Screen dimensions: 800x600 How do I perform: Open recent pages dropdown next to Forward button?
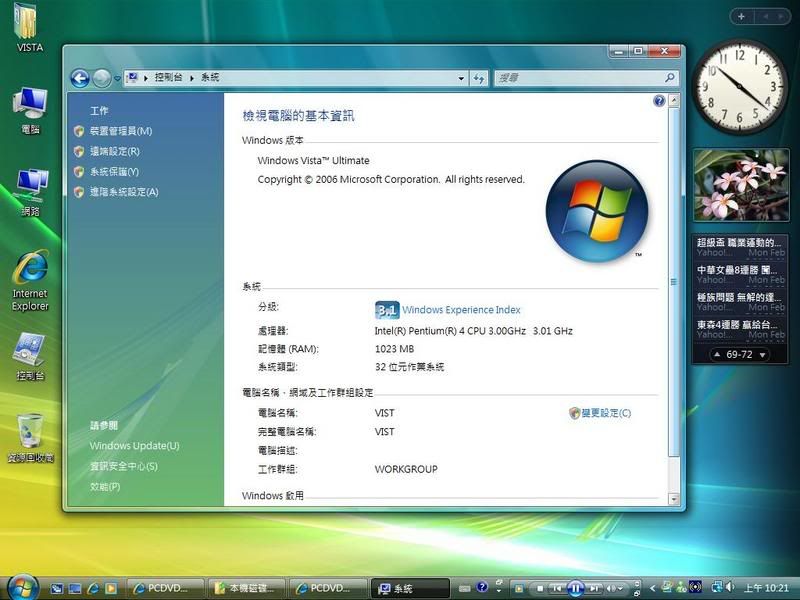117,79
